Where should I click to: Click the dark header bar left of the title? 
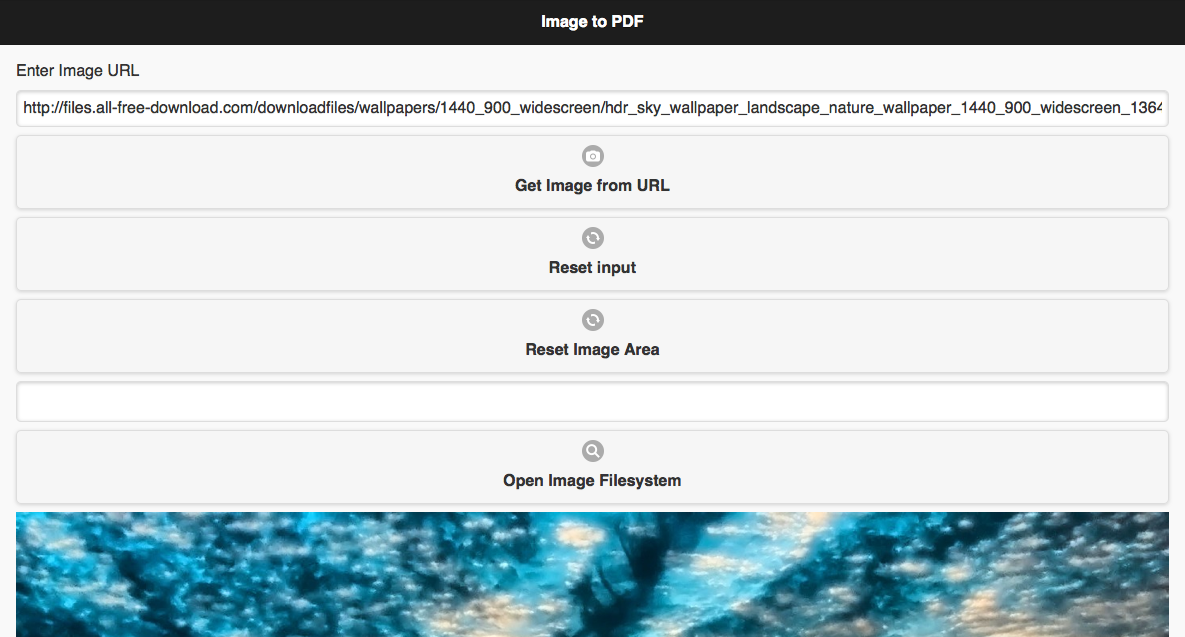pyautogui.click(x=265, y=22)
